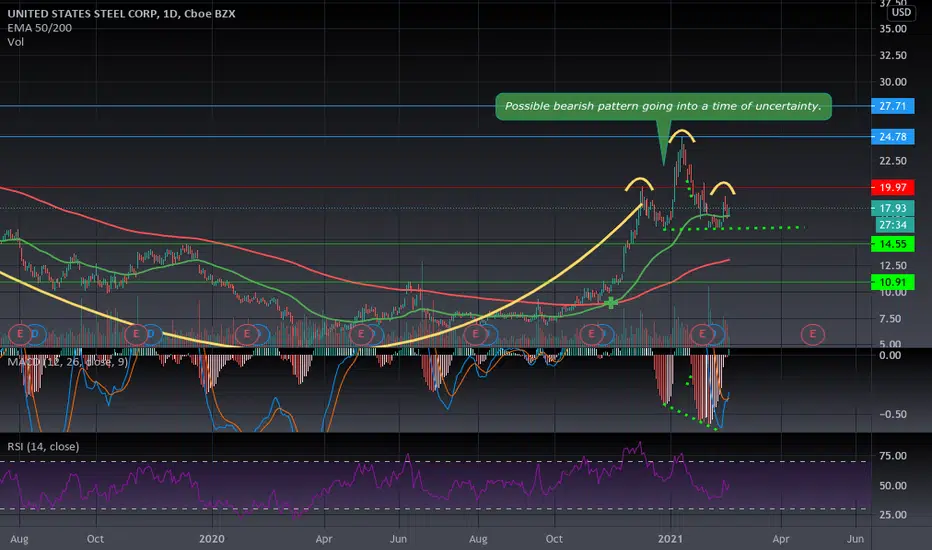Viewport: 932px width, 550px height.
Task: Click the dividend D marker near Aug 2019
Action: 35,334
